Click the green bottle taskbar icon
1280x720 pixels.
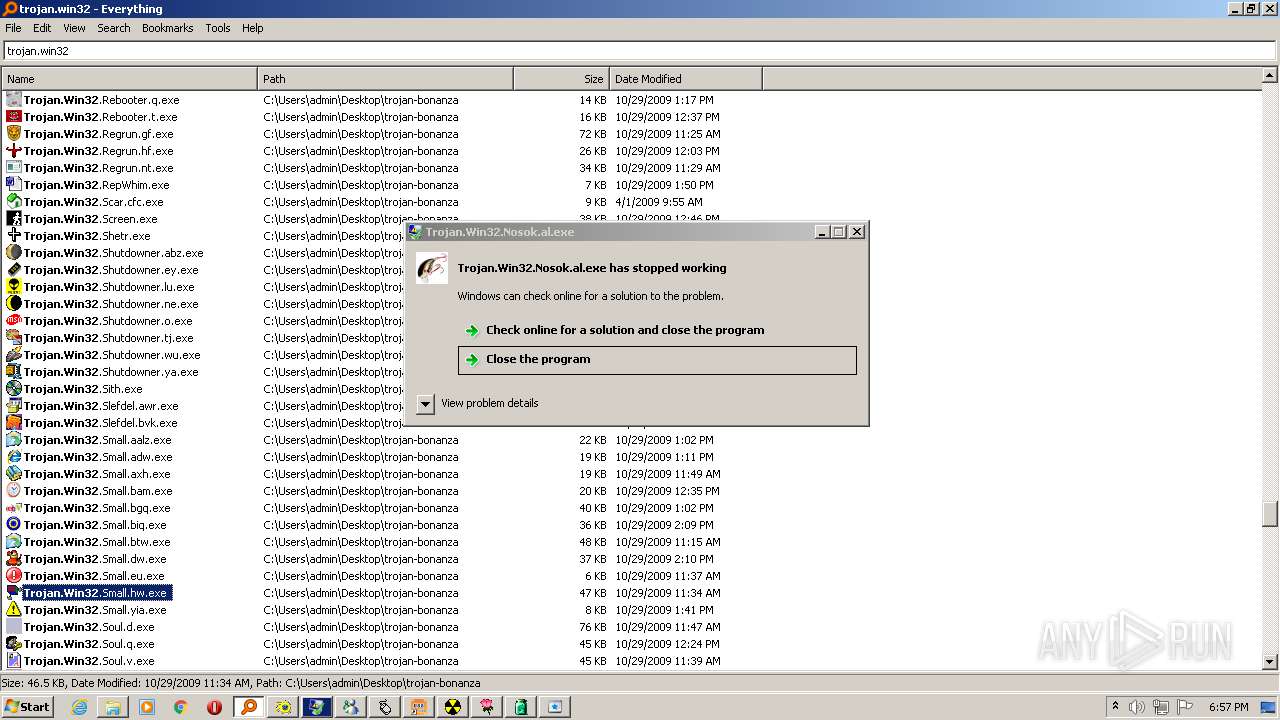pyautogui.click(x=521, y=707)
